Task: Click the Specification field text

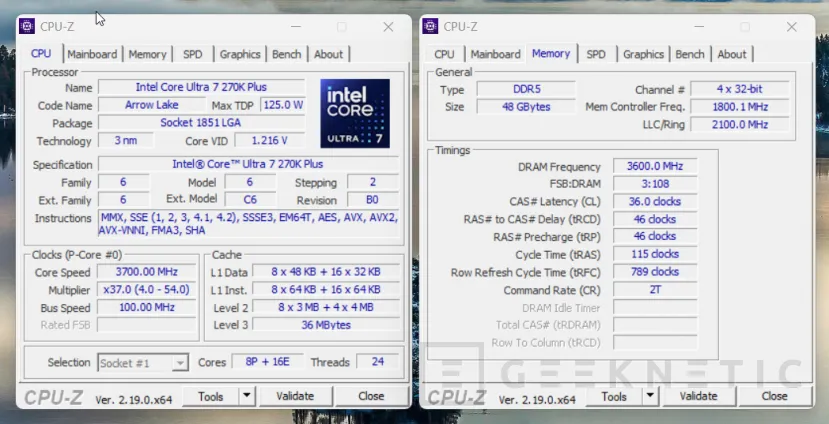Action: [248, 164]
